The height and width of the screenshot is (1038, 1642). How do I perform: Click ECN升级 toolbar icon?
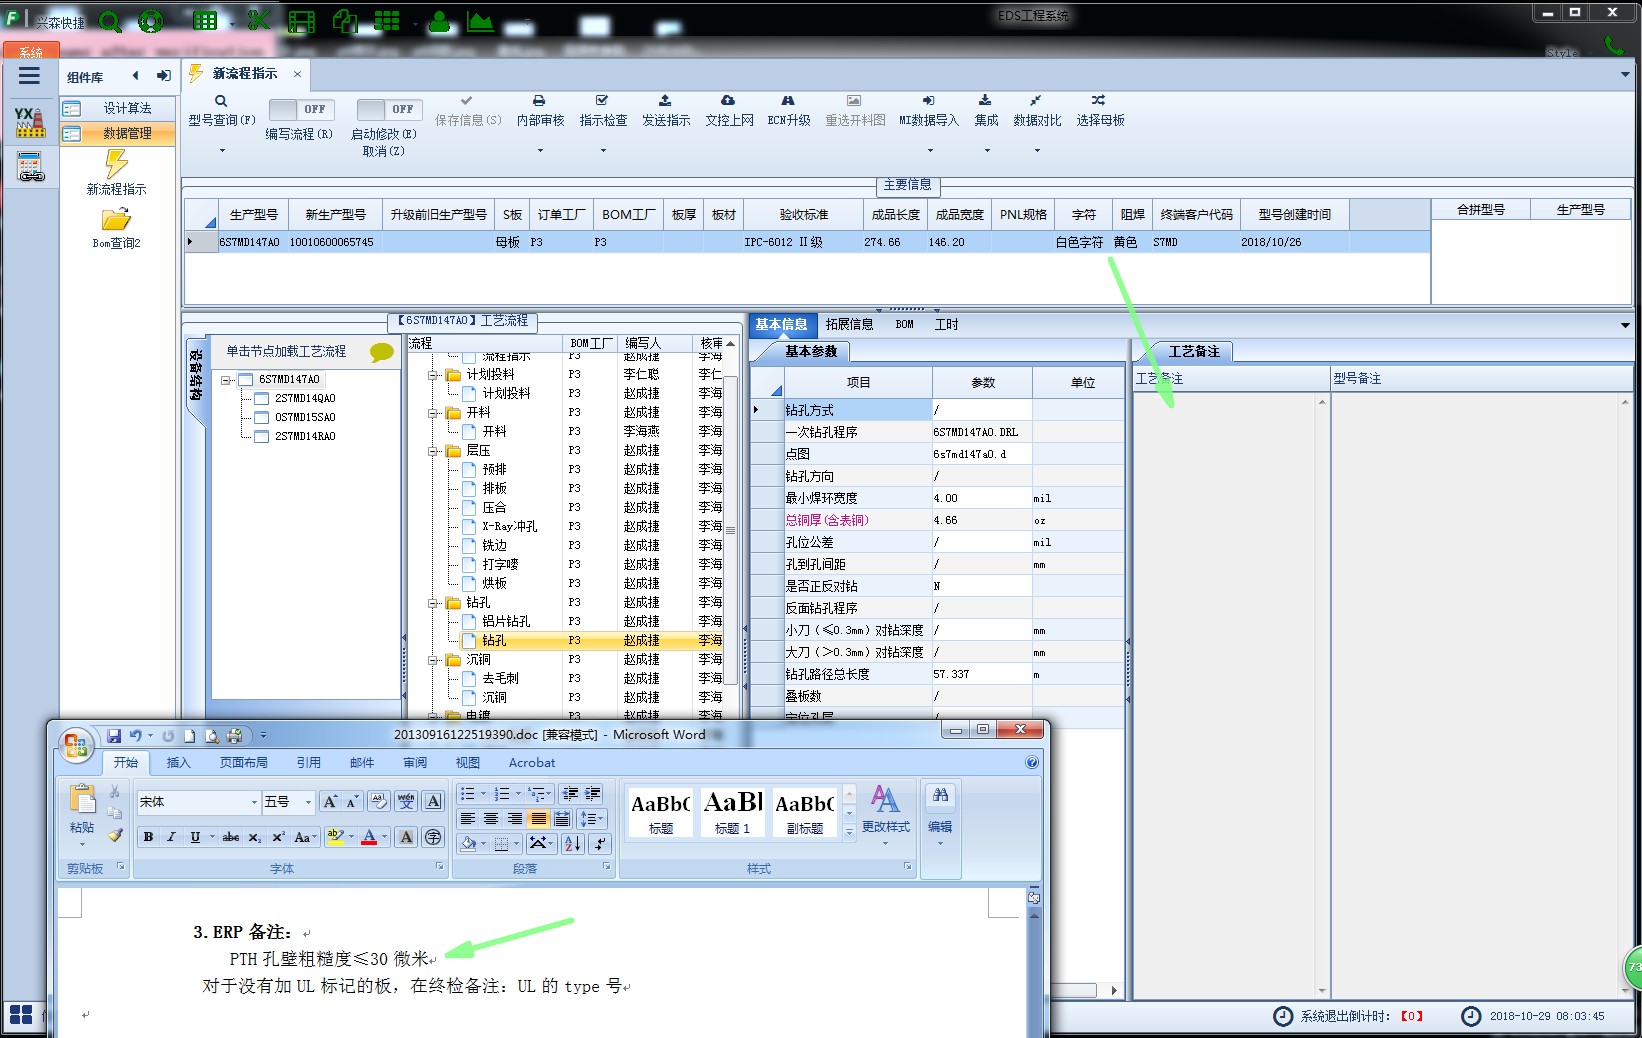click(788, 101)
